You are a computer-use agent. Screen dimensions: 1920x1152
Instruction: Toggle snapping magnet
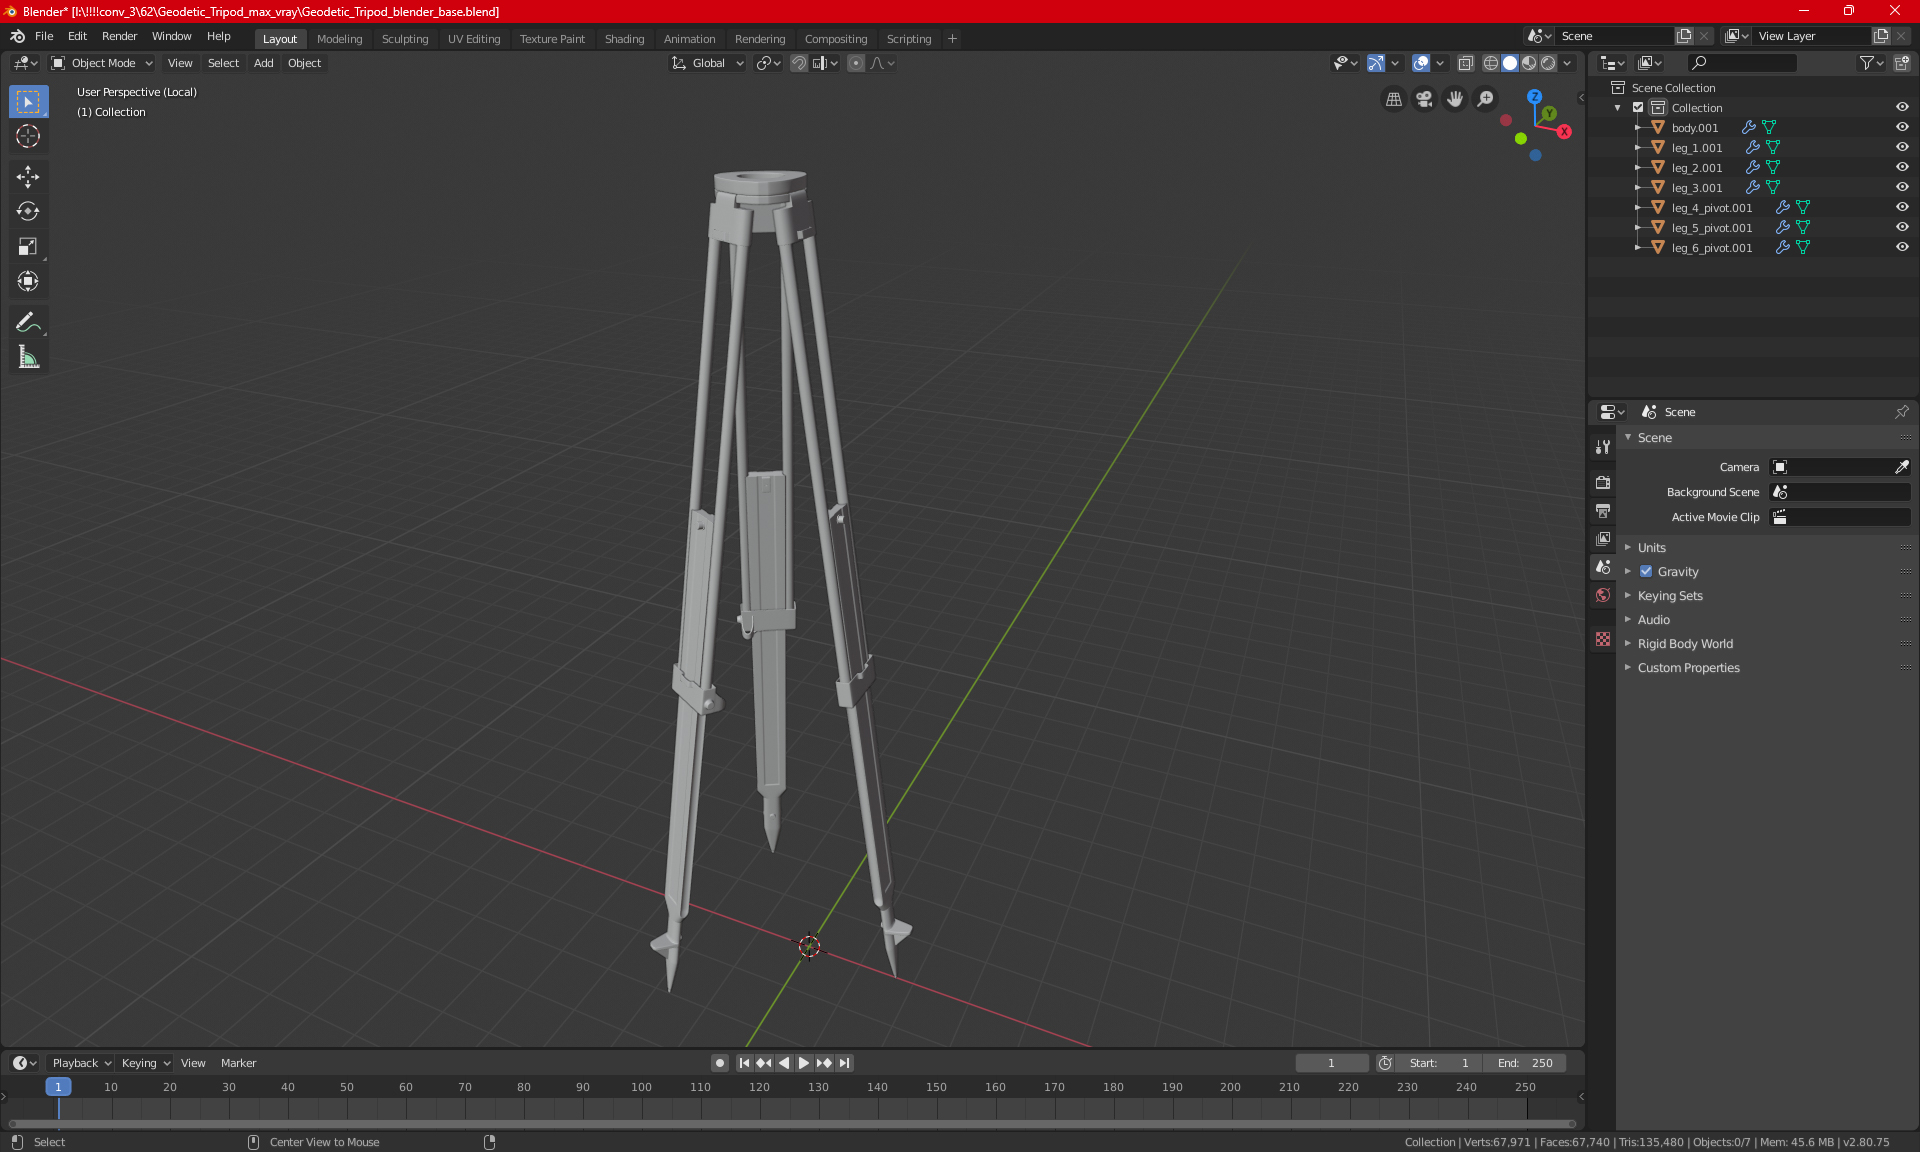798,63
